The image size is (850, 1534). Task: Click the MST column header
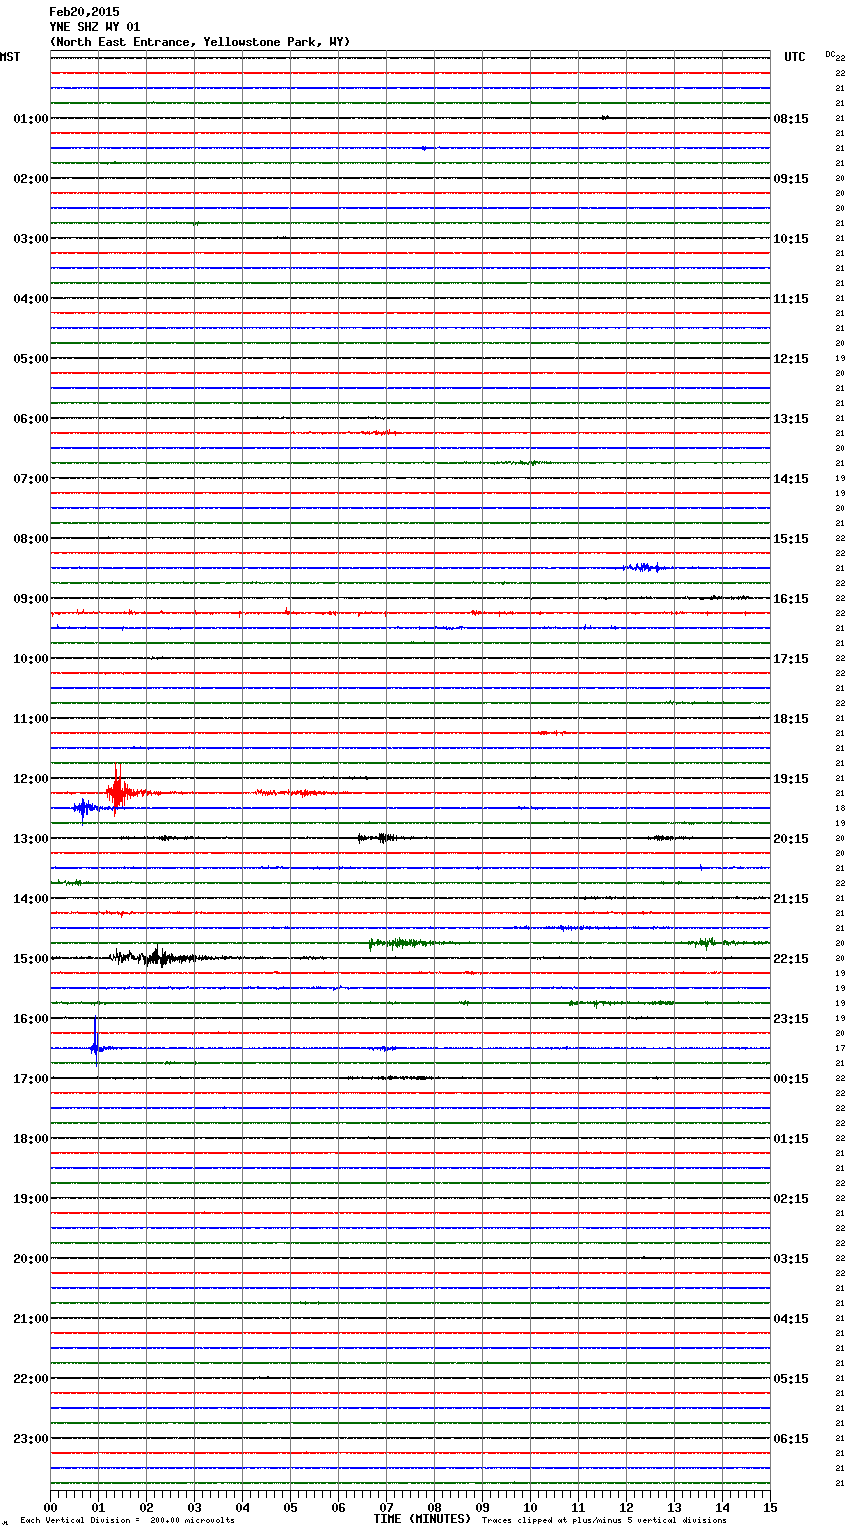point(10,57)
